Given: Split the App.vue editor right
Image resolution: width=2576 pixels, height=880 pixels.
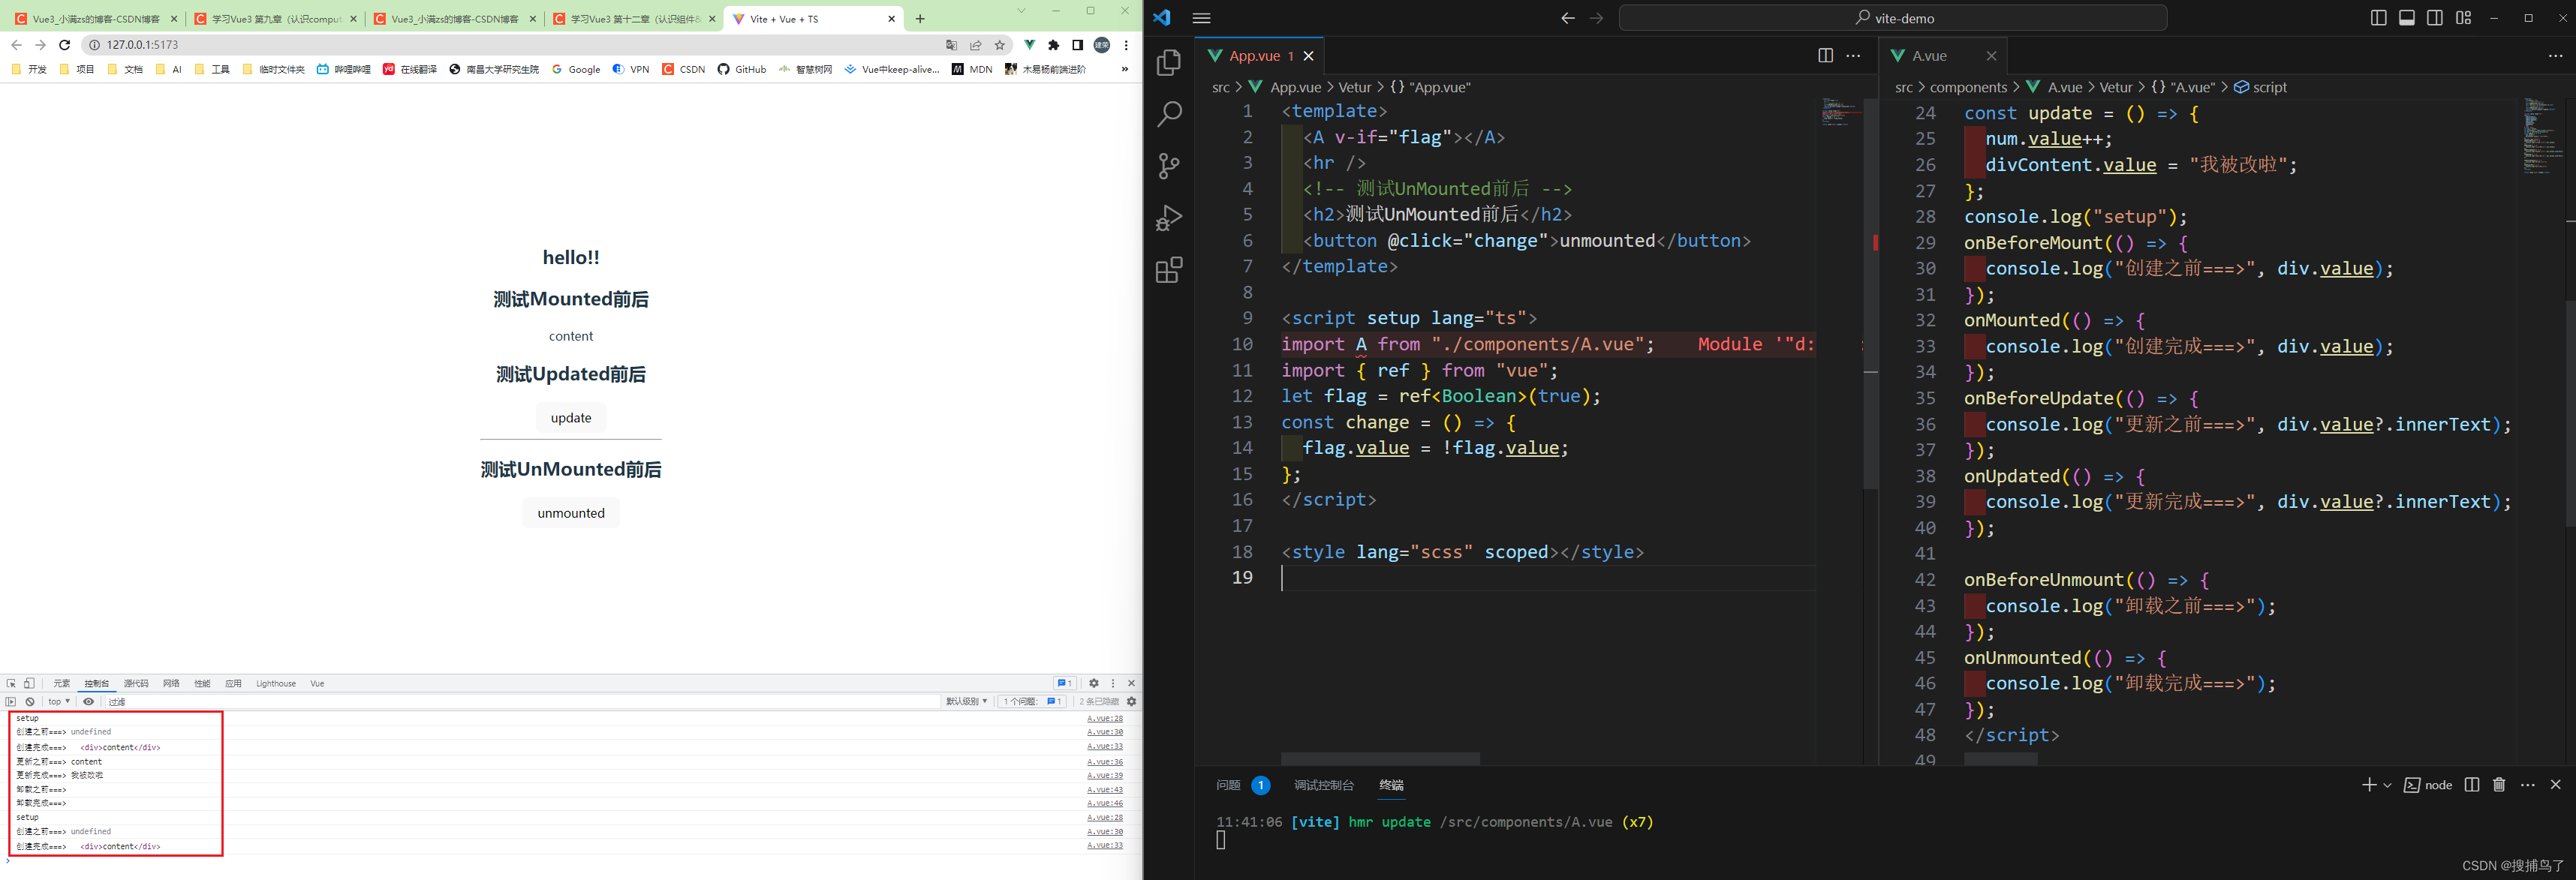Looking at the screenshot, I should pos(1825,56).
